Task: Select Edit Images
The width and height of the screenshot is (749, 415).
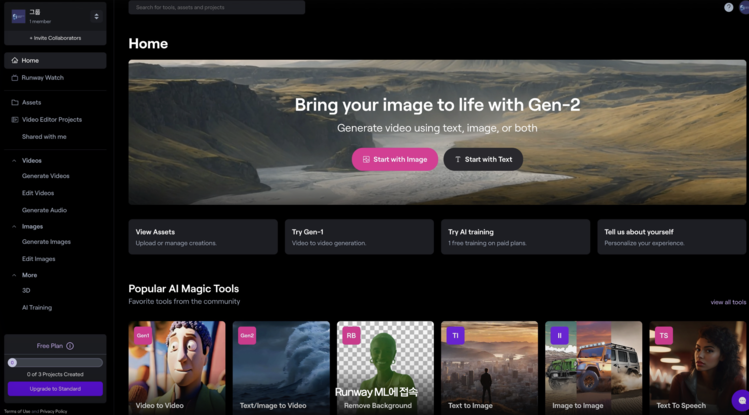Action: pos(39,259)
